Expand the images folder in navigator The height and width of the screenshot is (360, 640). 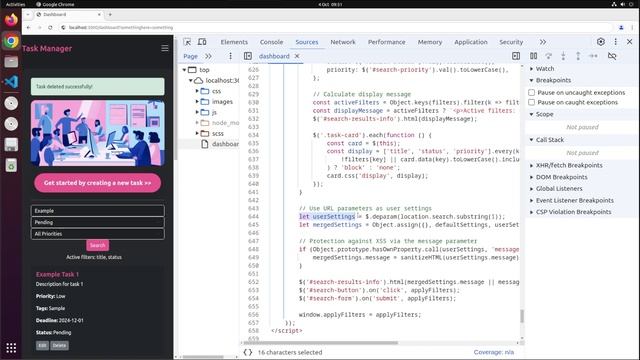pos(197,102)
